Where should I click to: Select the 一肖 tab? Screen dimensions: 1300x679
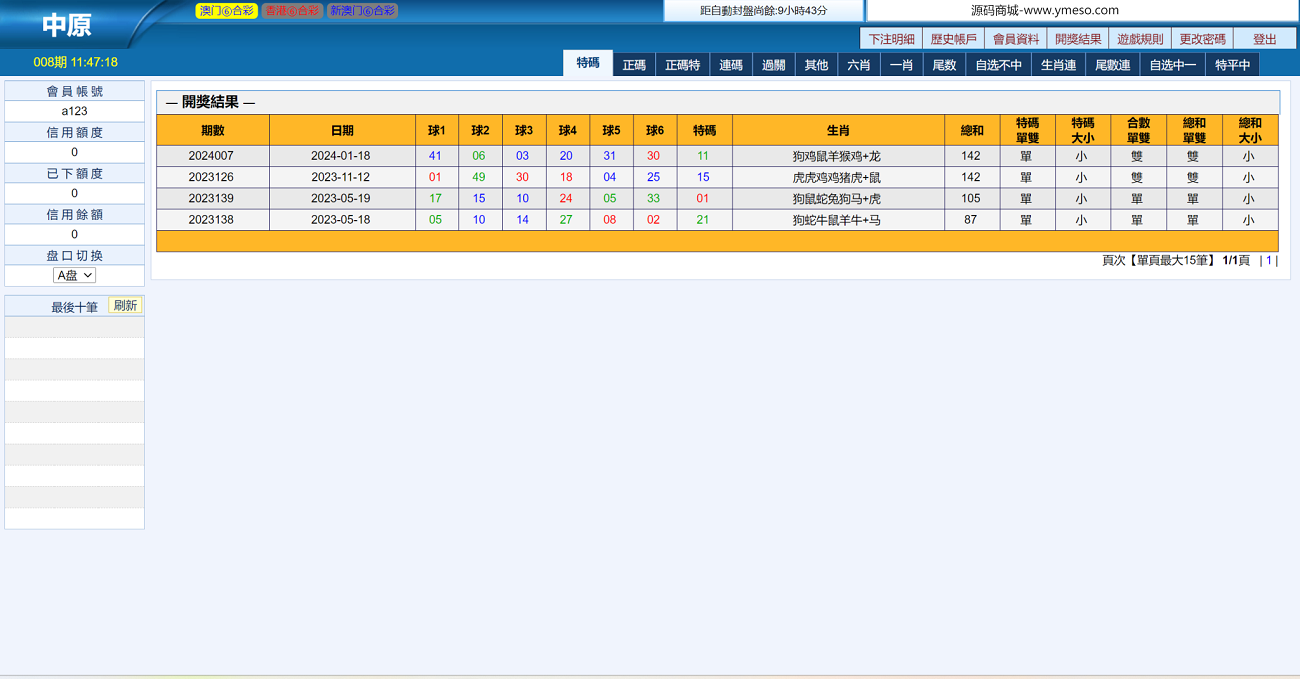click(x=902, y=65)
